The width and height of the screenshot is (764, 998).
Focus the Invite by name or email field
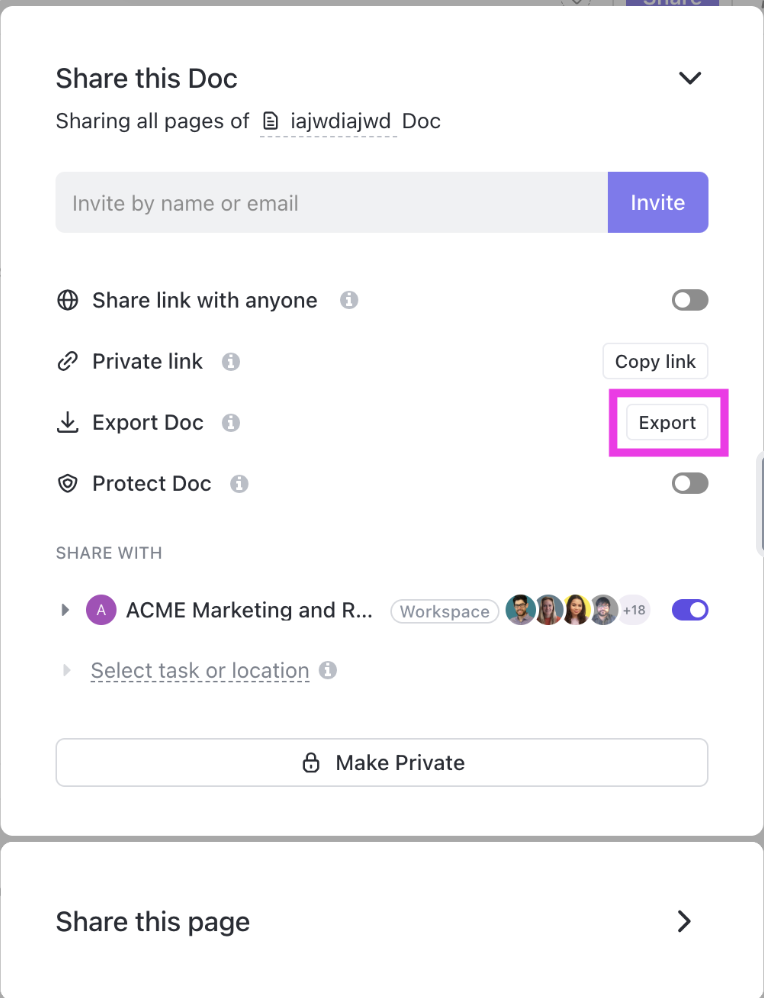331,203
